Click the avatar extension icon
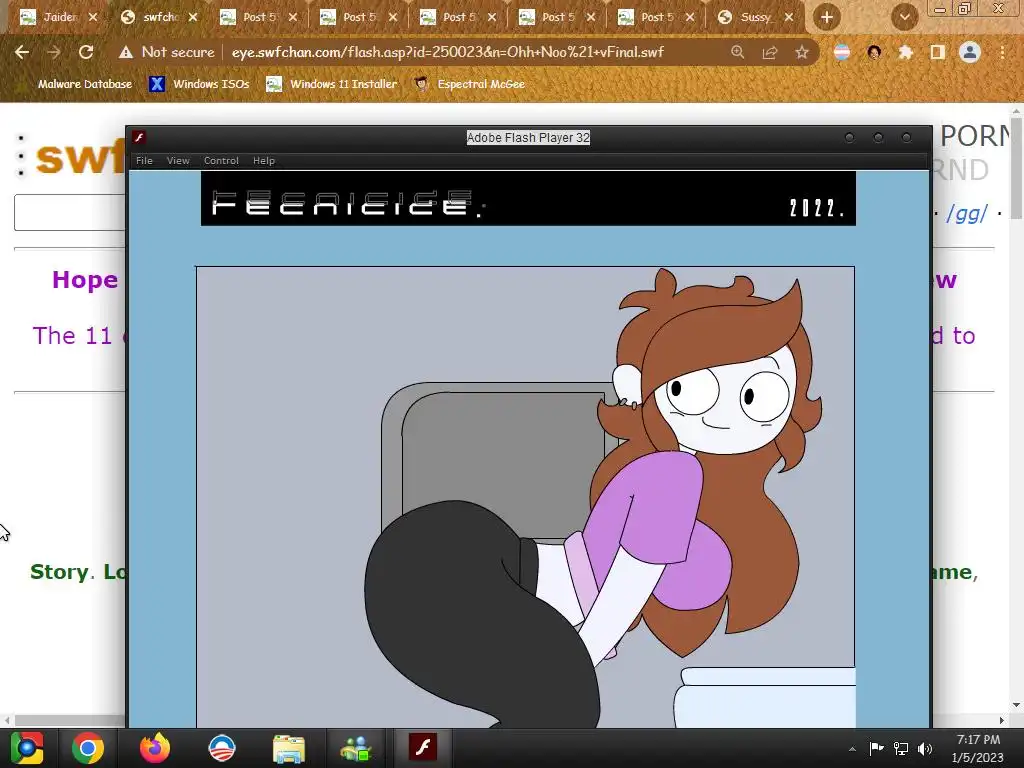The width and height of the screenshot is (1024, 768). point(874,52)
